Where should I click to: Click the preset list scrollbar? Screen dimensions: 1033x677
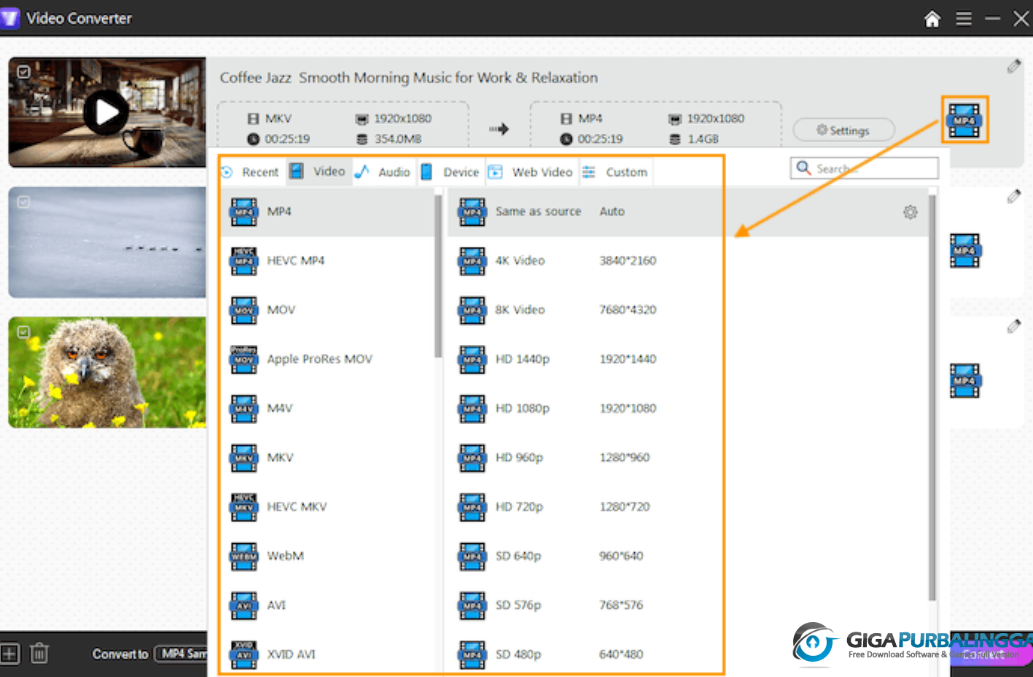point(932,398)
